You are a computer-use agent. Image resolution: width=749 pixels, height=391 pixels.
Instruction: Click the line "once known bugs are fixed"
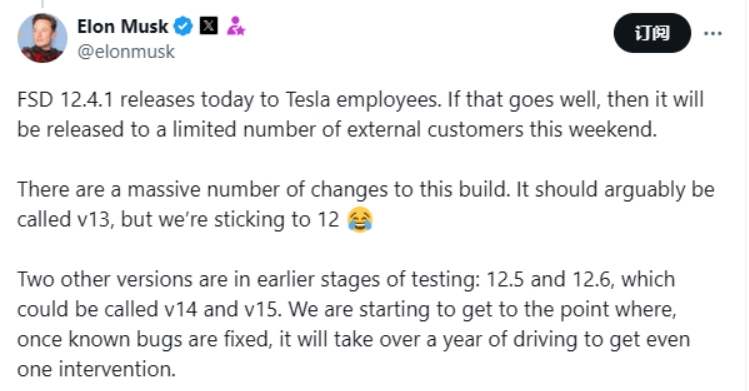[x=354, y=339]
